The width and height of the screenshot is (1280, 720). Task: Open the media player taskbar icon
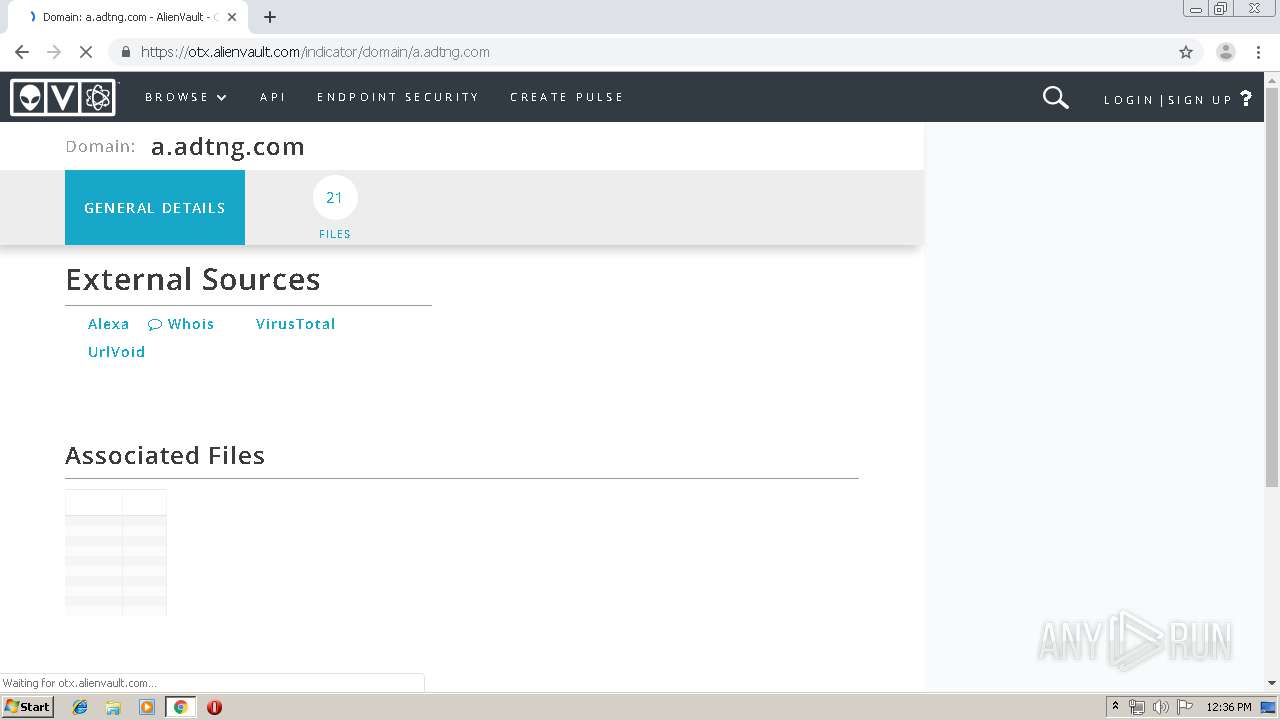pyautogui.click(x=147, y=707)
